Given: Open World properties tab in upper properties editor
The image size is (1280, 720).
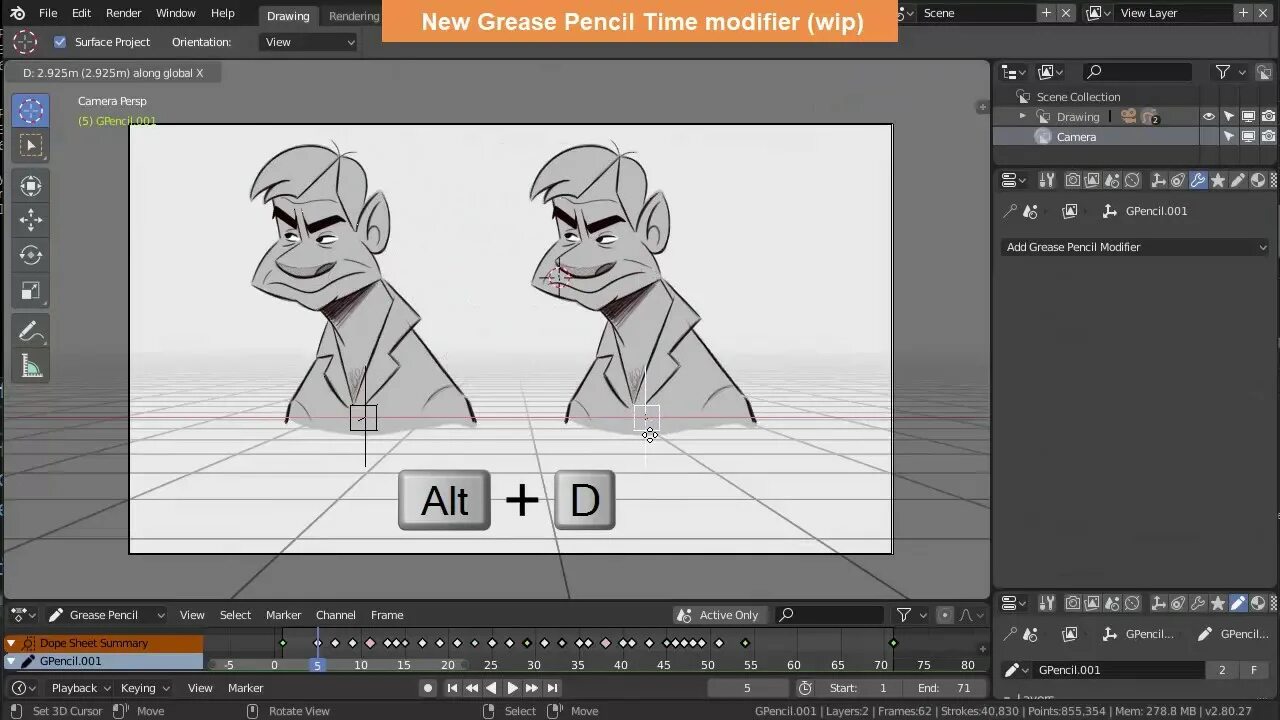Looking at the screenshot, I should tap(1132, 180).
